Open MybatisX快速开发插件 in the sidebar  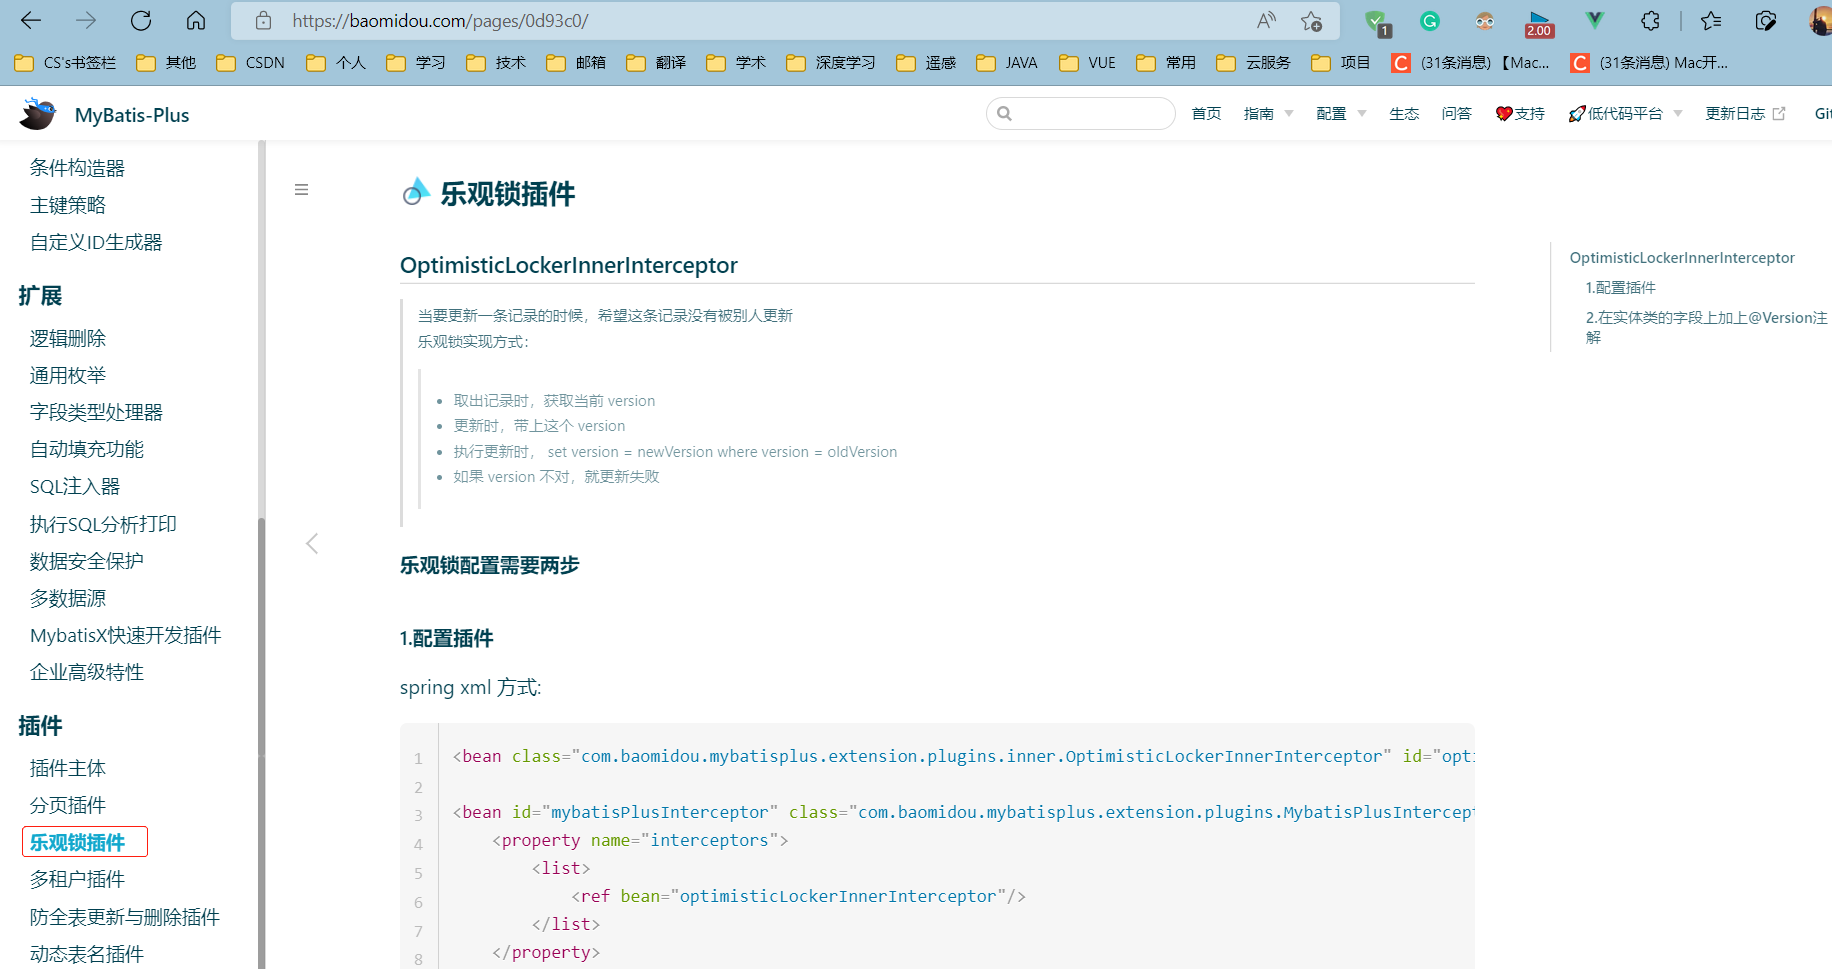click(126, 635)
